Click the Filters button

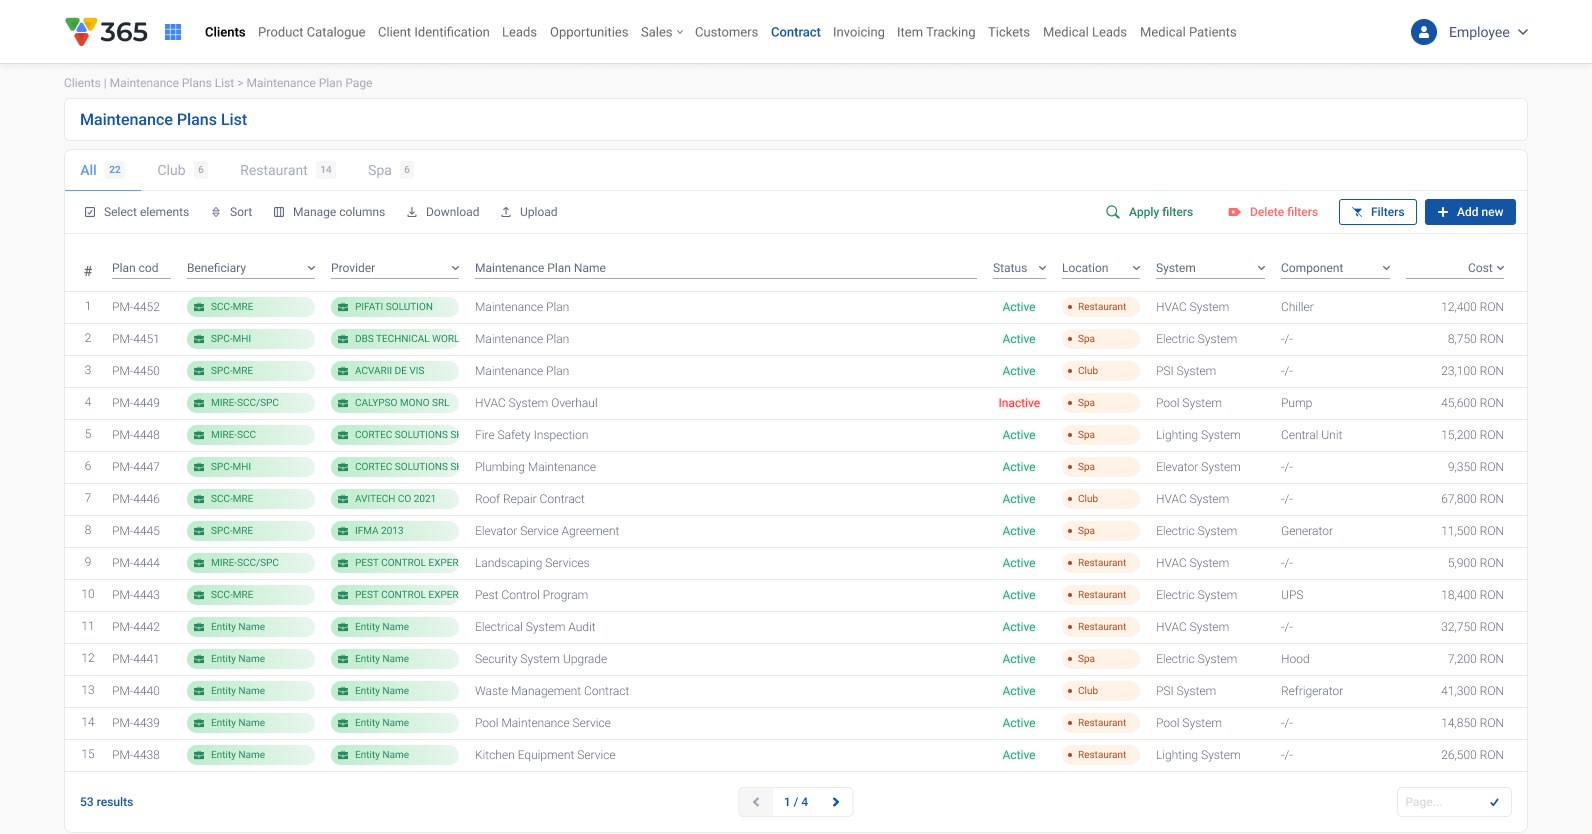(x=1377, y=212)
